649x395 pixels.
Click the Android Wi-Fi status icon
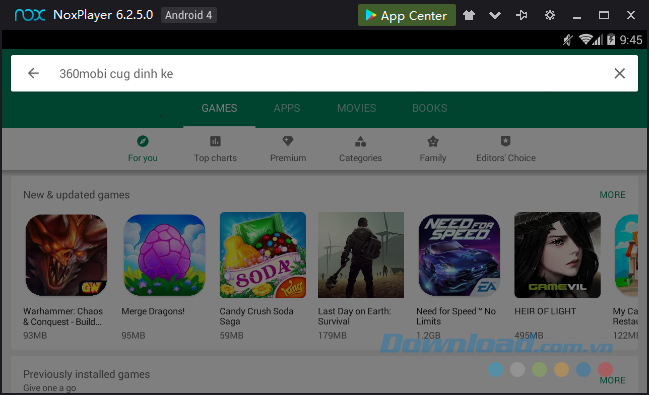click(585, 40)
